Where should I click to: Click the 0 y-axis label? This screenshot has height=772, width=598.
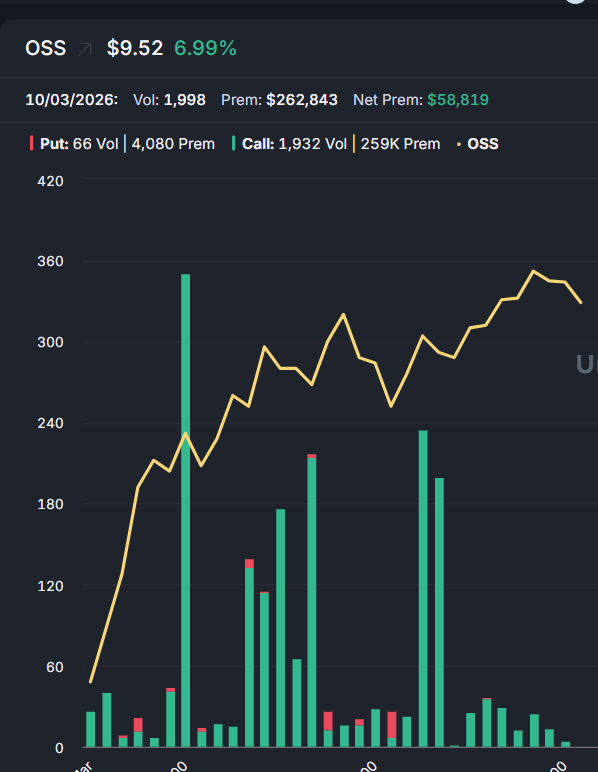pos(59,748)
